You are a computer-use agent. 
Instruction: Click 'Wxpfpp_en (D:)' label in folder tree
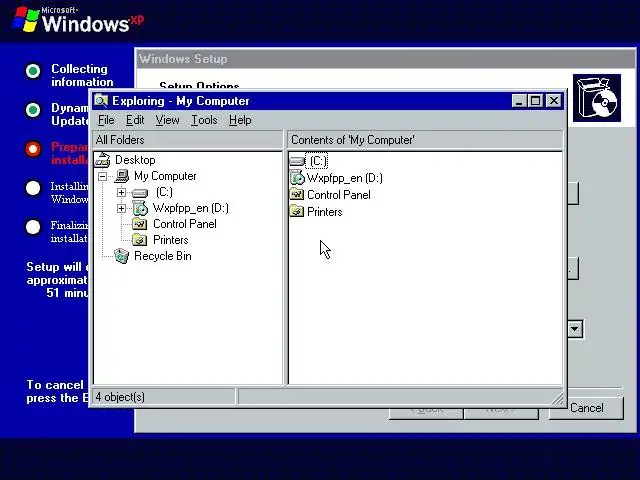pyautogui.click(x=191, y=208)
